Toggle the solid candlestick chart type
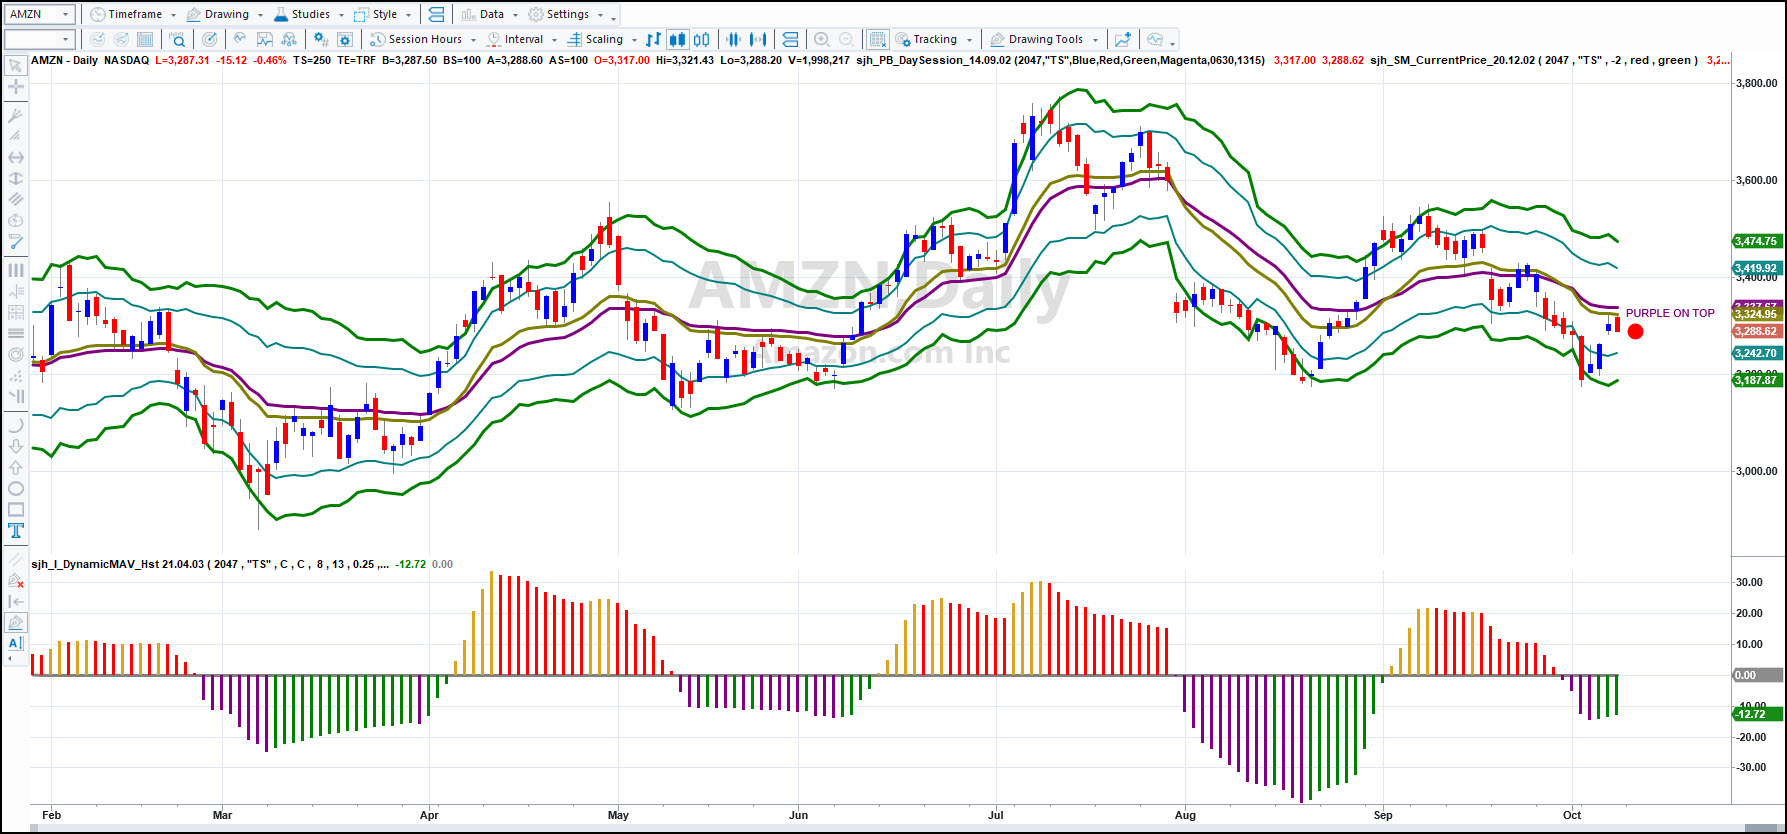This screenshot has width=1787, height=834. (678, 39)
